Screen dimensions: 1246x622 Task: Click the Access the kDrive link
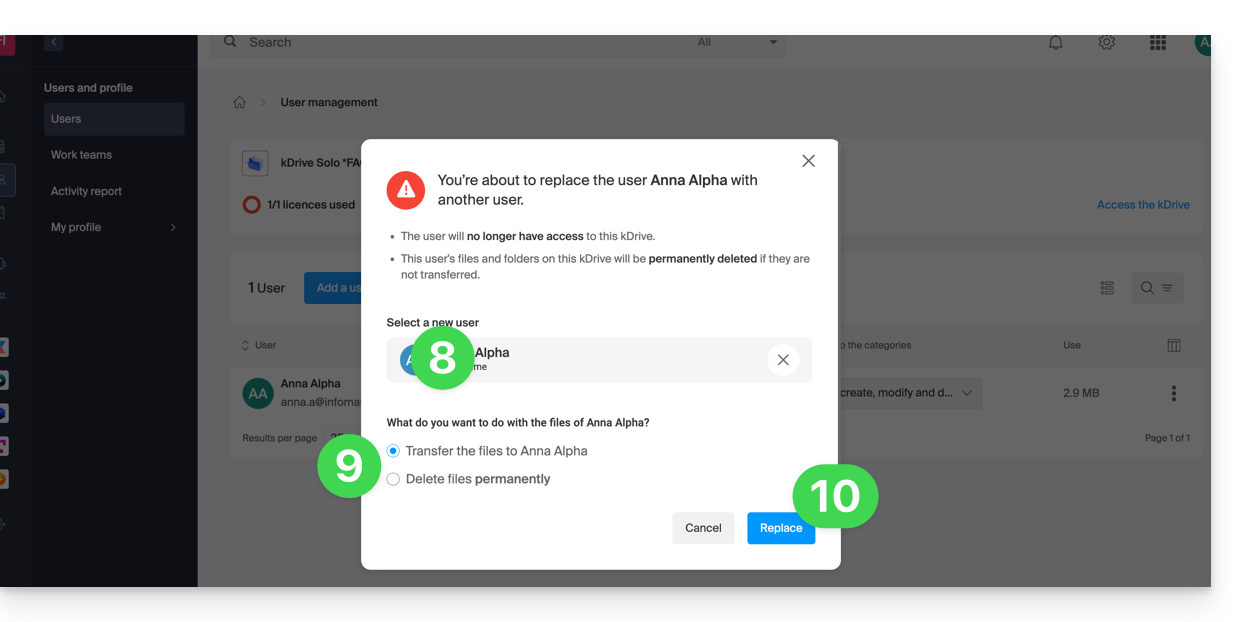pyautogui.click(x=1143, y=205)
